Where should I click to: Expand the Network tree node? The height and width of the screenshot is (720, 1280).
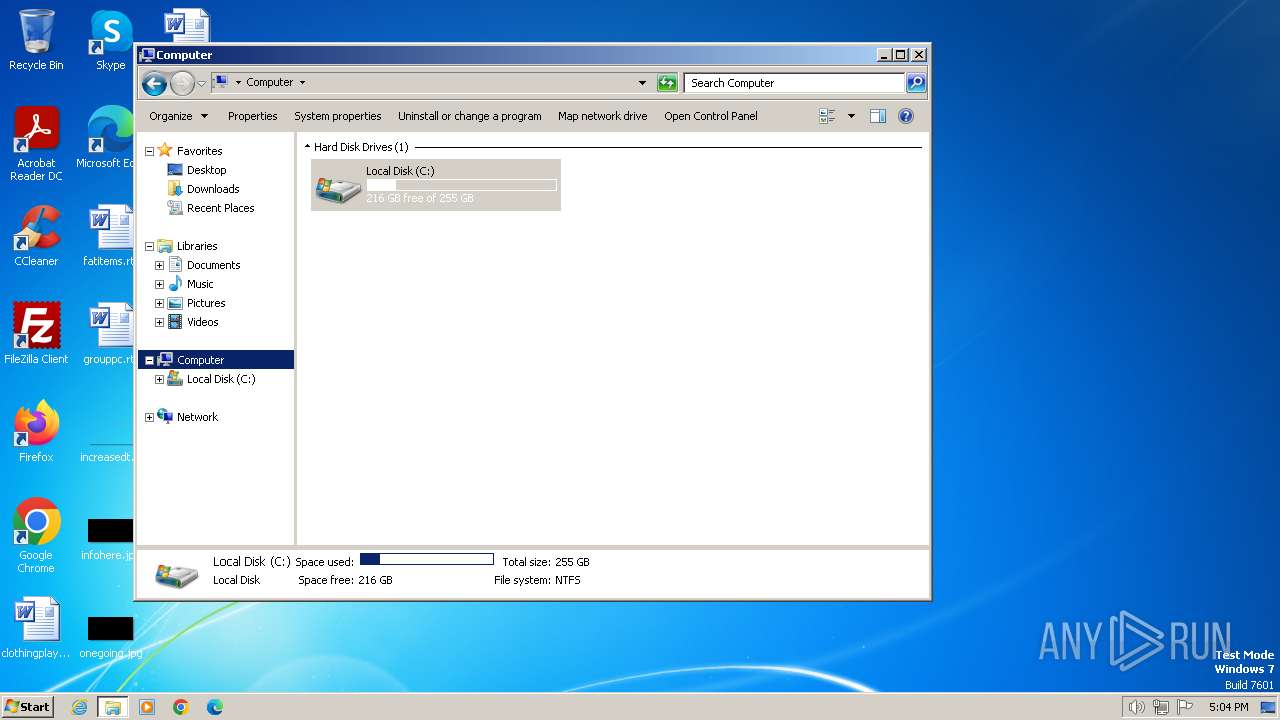[x=149, y=417]
